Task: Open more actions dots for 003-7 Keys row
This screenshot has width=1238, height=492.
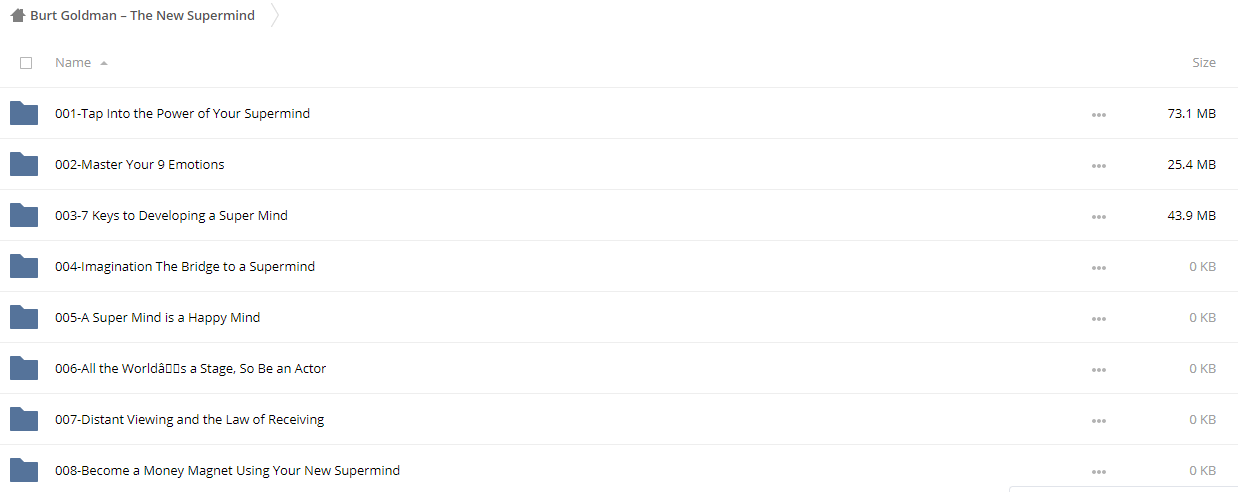Action: (1099, 217)
